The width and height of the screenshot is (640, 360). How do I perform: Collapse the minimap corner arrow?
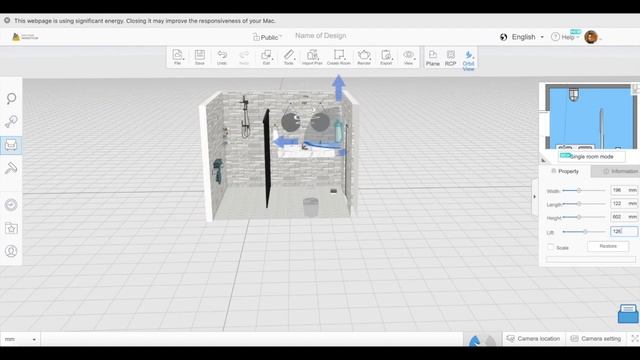tap(544, 160)
